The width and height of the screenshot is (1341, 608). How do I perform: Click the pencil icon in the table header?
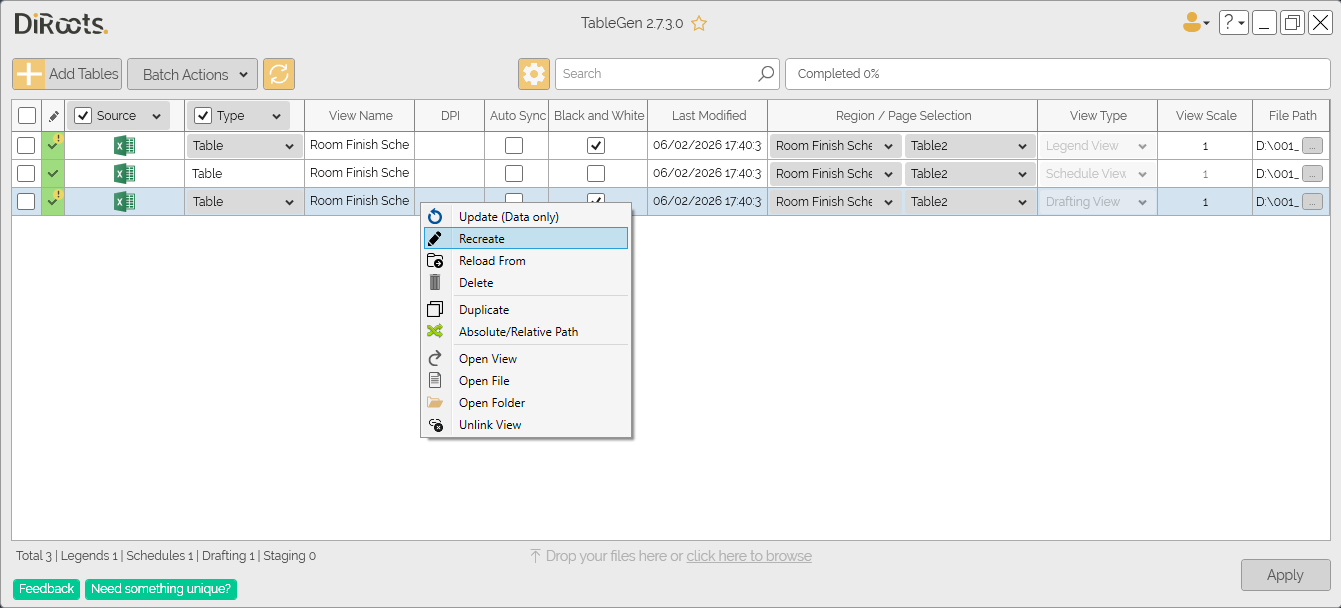[53, 115]
